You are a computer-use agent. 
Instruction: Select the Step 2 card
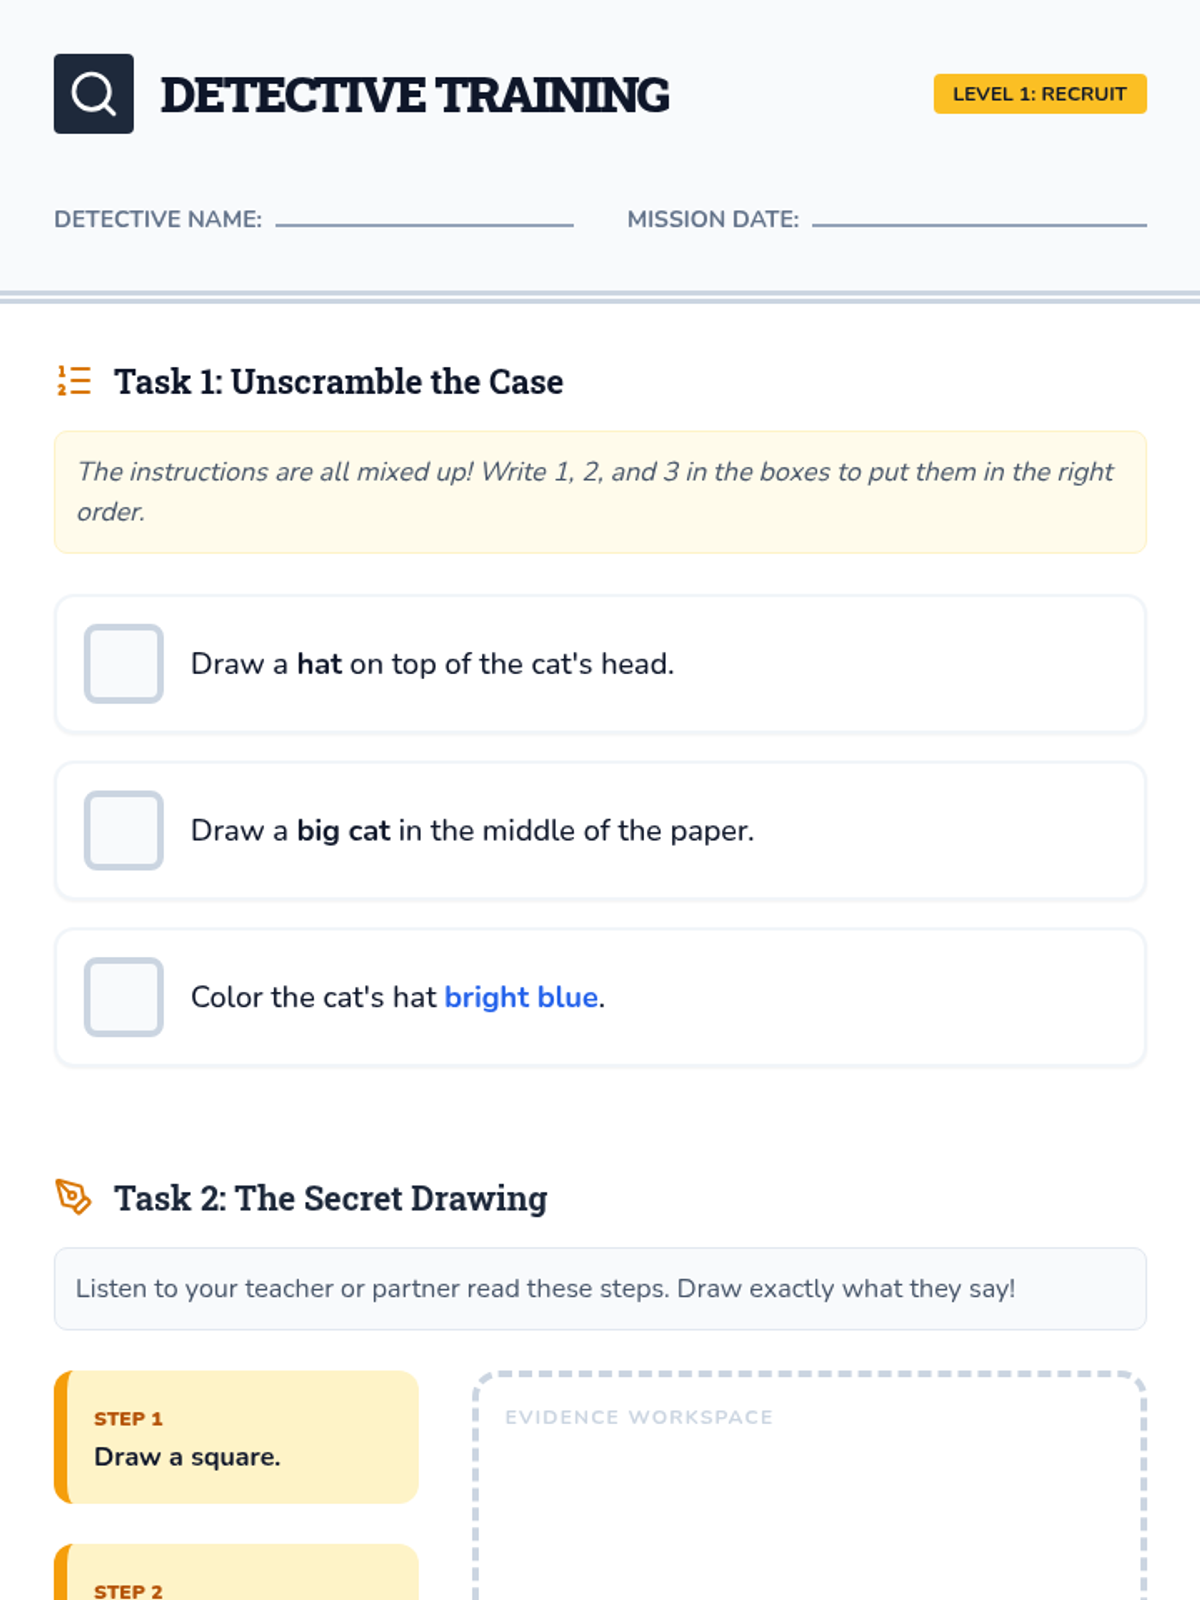237,1575
